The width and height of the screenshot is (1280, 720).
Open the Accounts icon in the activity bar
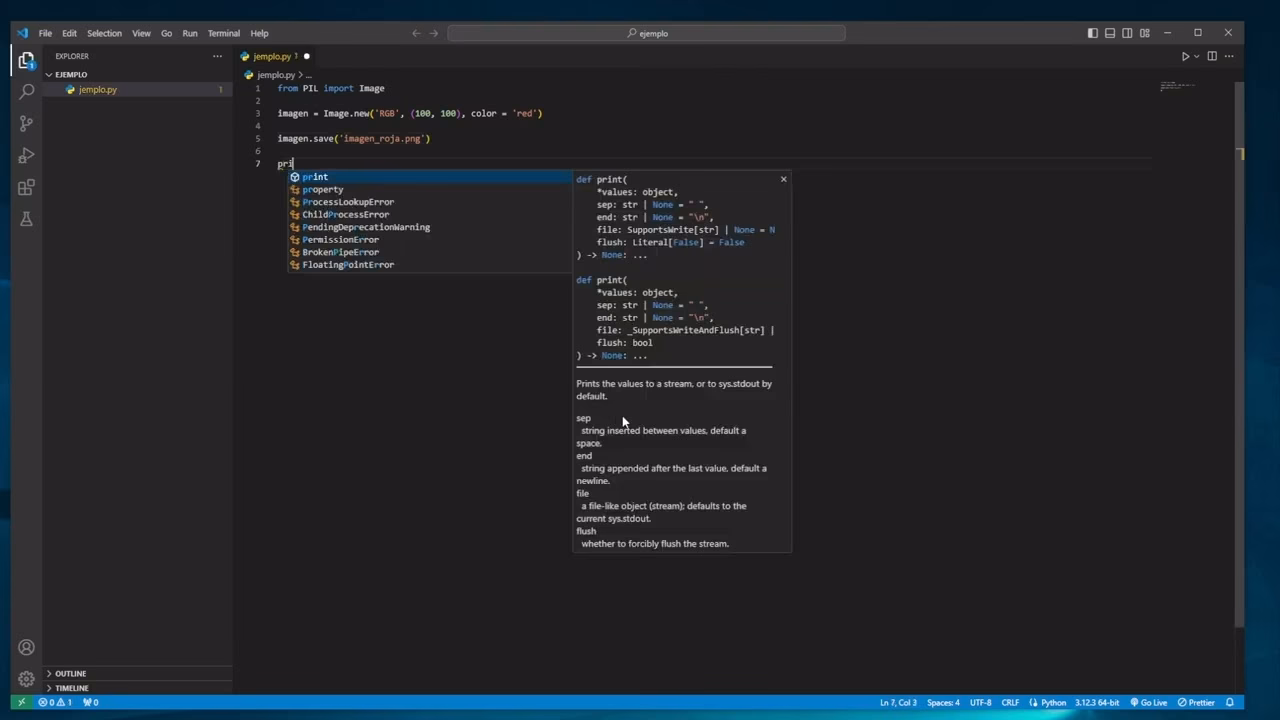[x=26, y=647]
